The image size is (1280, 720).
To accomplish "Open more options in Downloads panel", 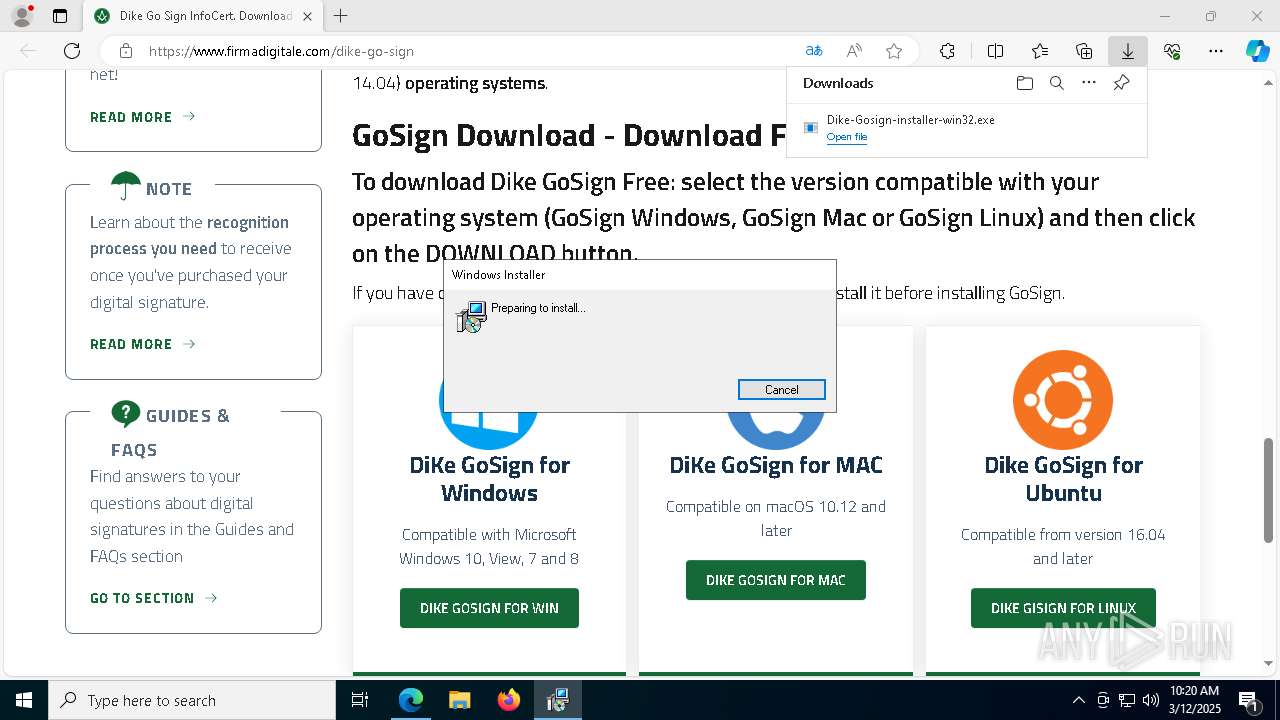I will (1089, 83).
